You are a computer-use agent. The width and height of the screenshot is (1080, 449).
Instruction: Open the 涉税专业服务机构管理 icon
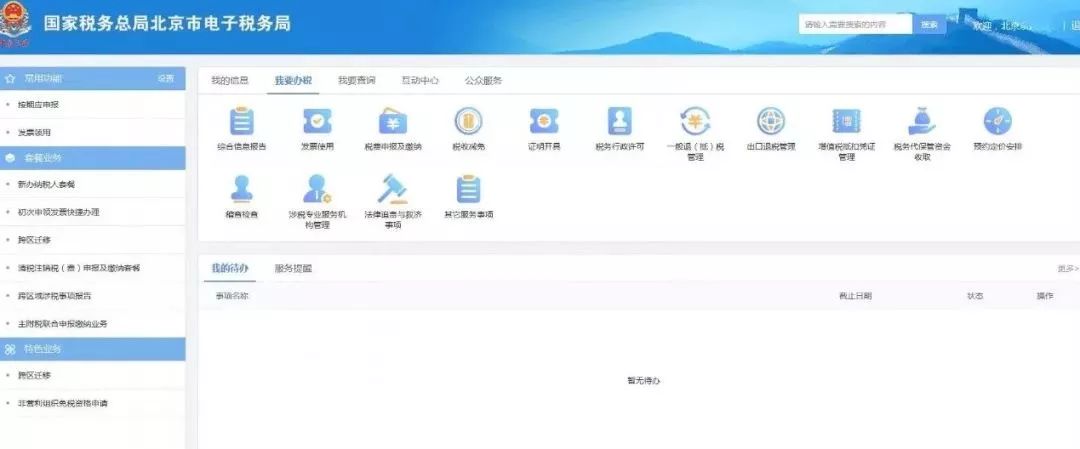pyautogui.click(x=317, y=189)
